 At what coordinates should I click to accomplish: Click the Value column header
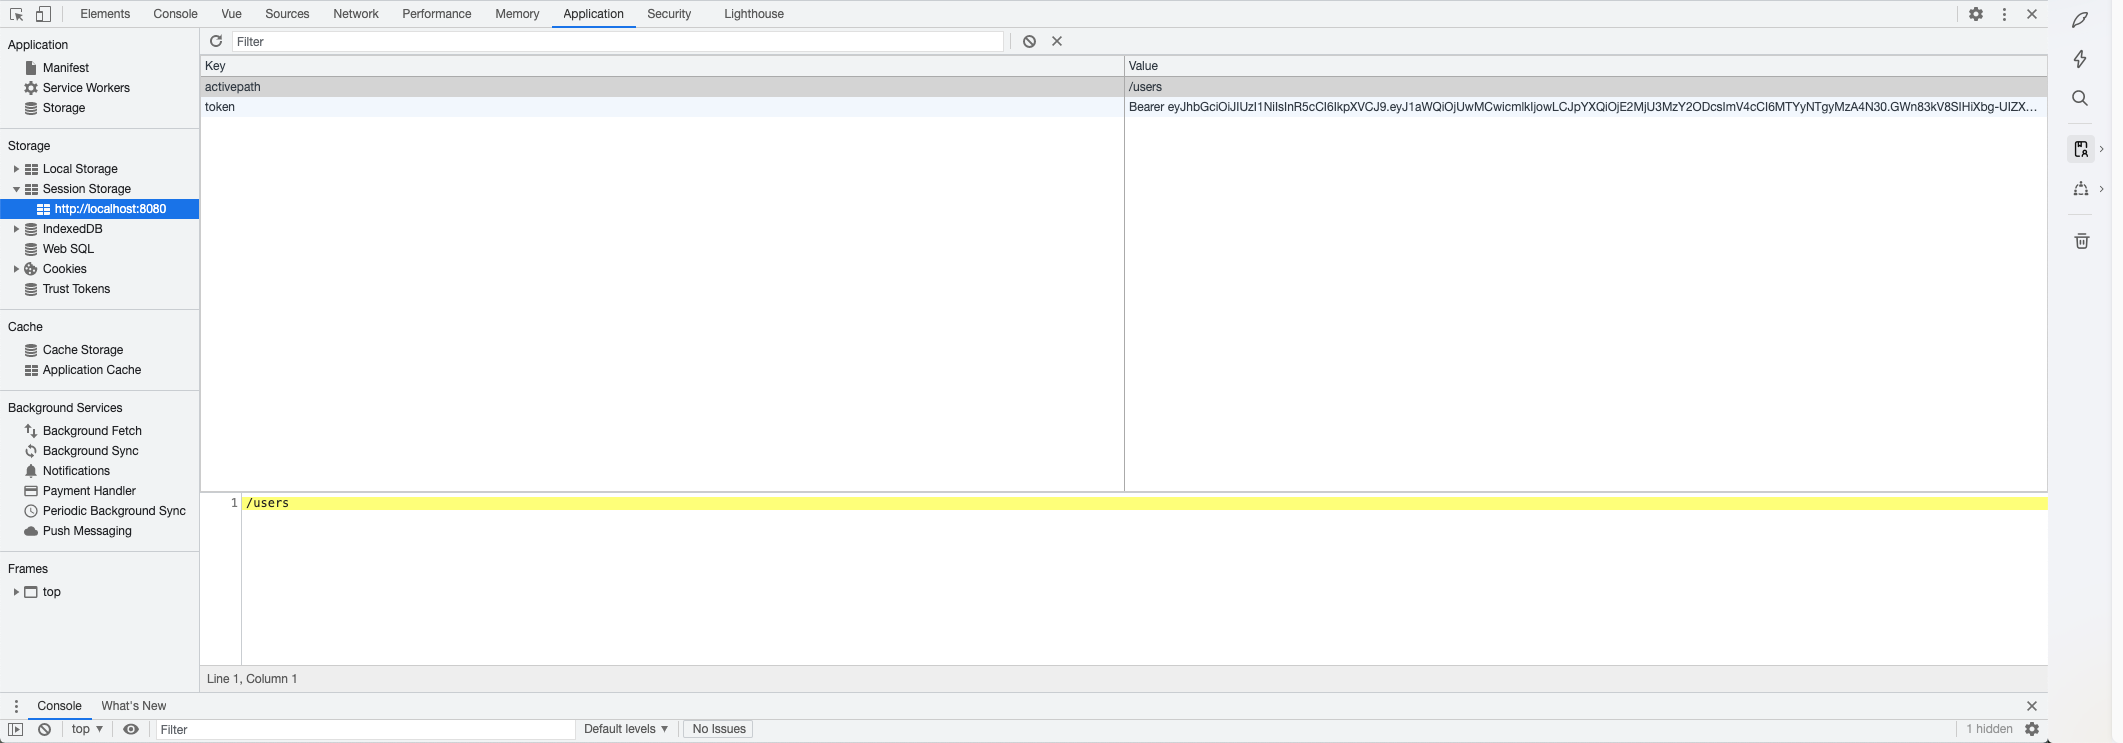coord(1586,66)
